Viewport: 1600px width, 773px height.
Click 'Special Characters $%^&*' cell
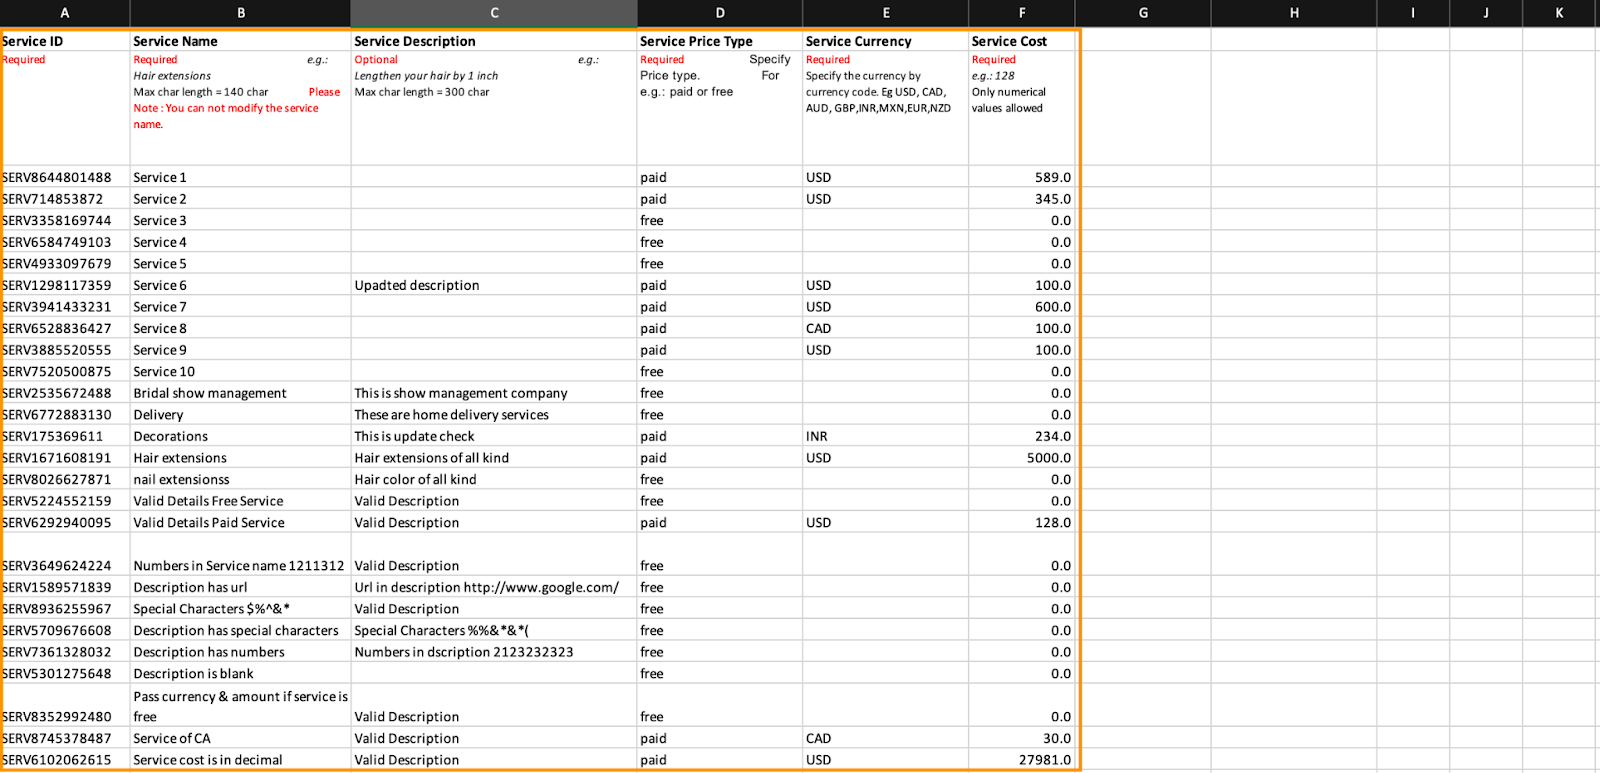click(x=241, y=608)
